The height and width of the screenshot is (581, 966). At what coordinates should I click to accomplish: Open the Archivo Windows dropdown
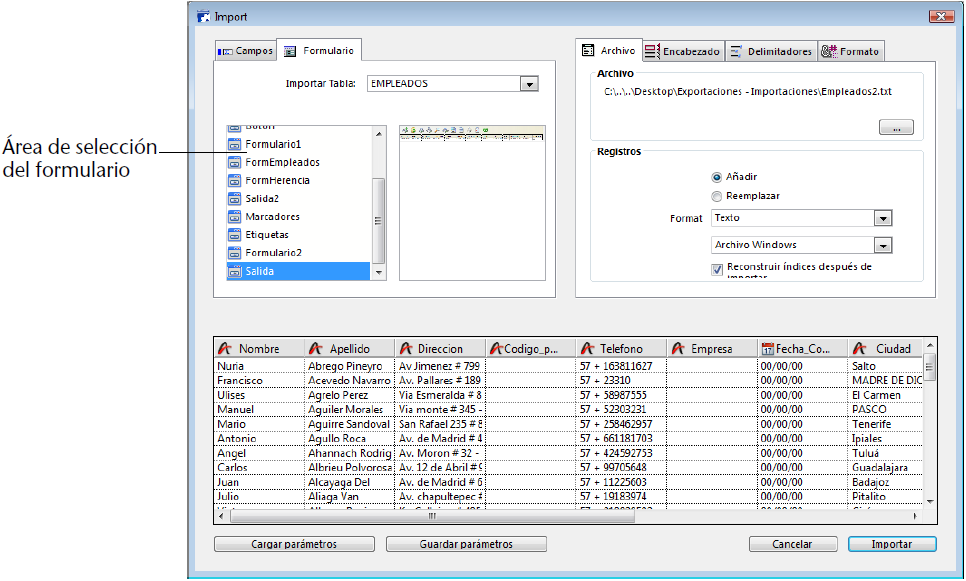pyautogui.click(x=882, y=245)
